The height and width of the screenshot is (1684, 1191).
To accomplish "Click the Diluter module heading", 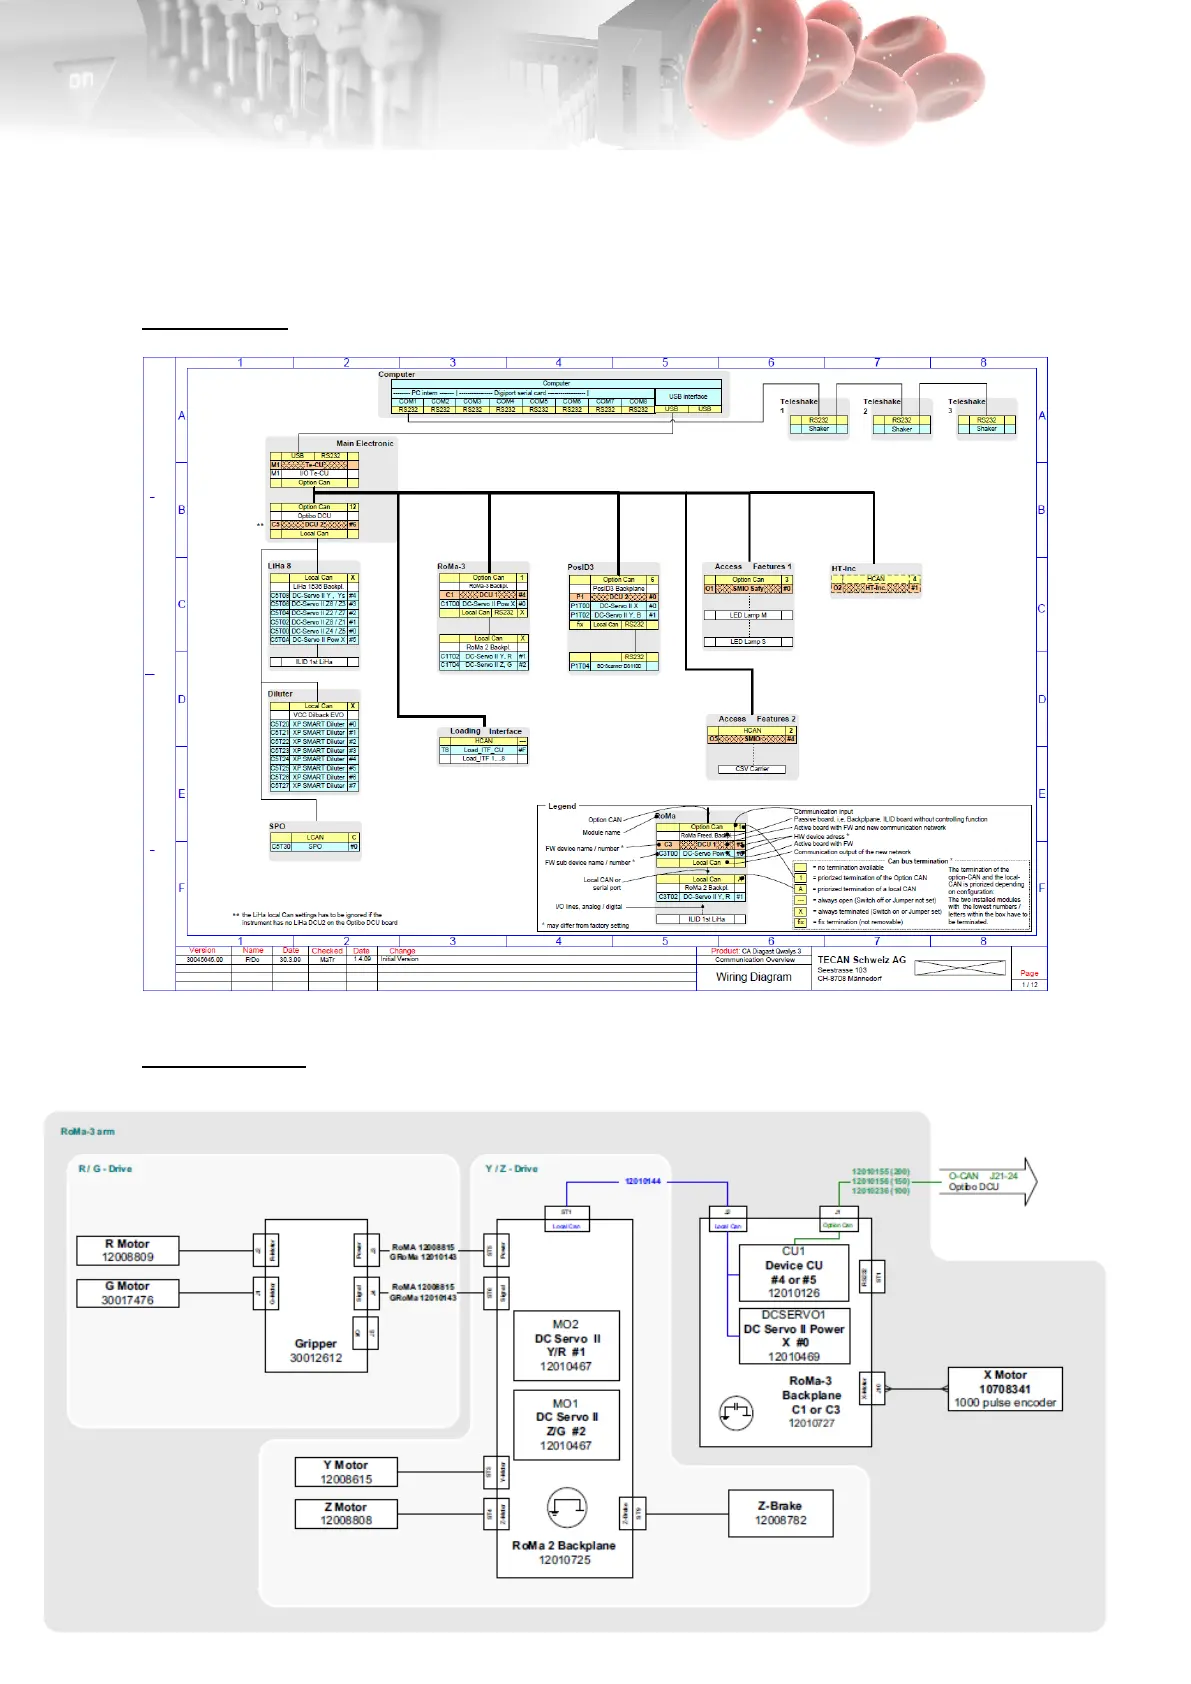I will (280, 694).
